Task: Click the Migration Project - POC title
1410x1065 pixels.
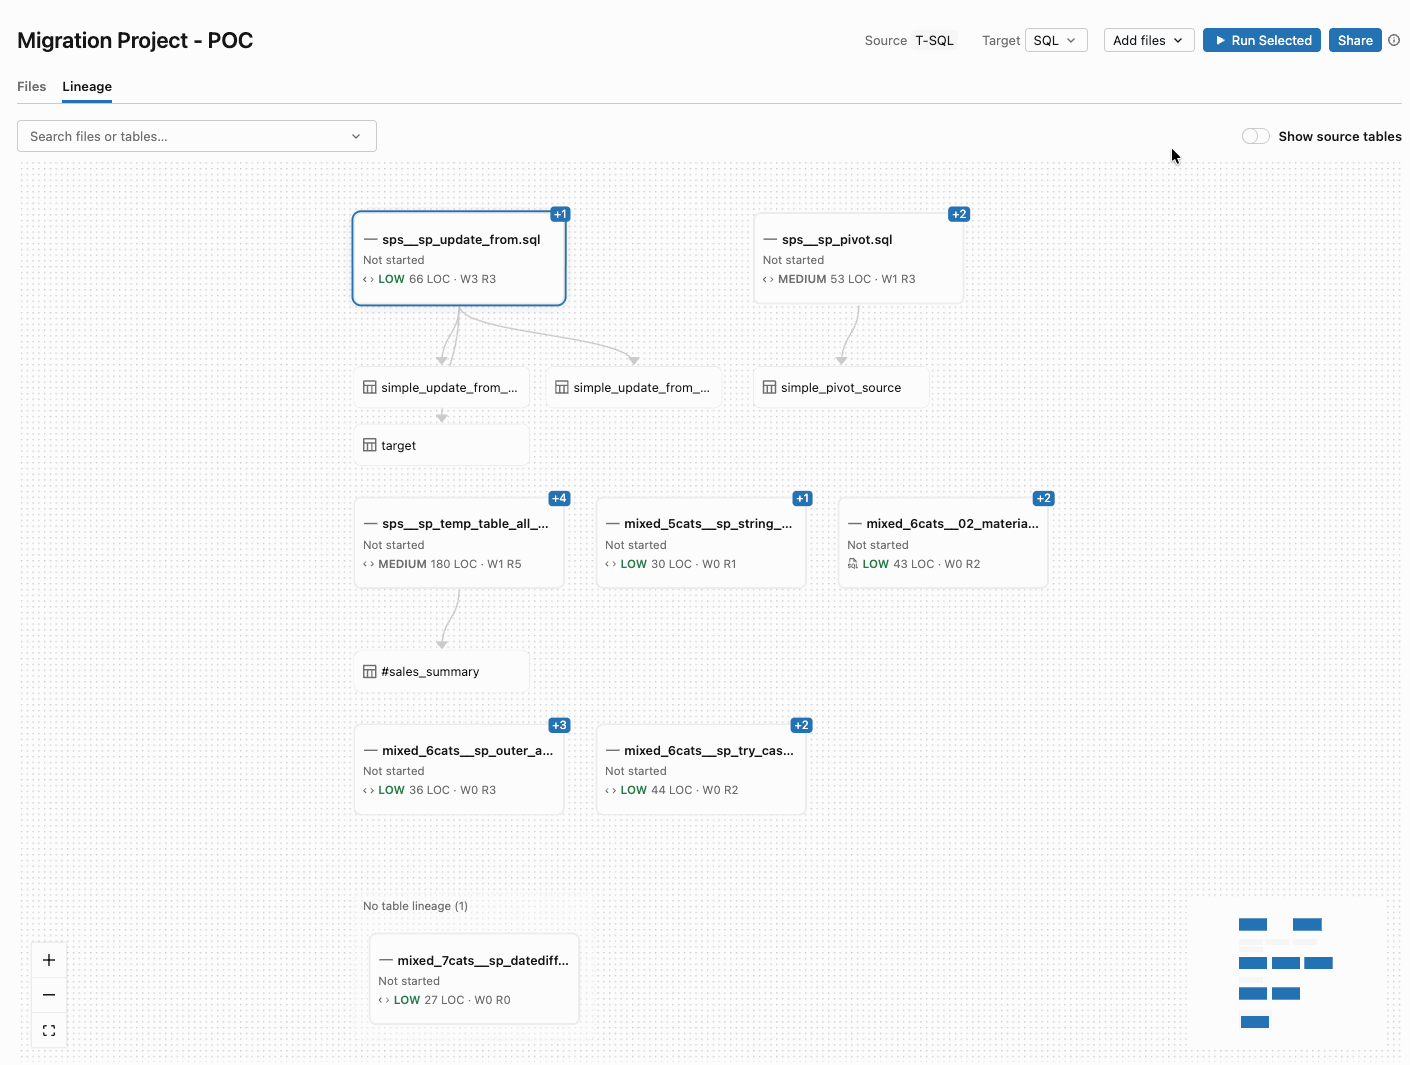Action: [x=135, y=40]
